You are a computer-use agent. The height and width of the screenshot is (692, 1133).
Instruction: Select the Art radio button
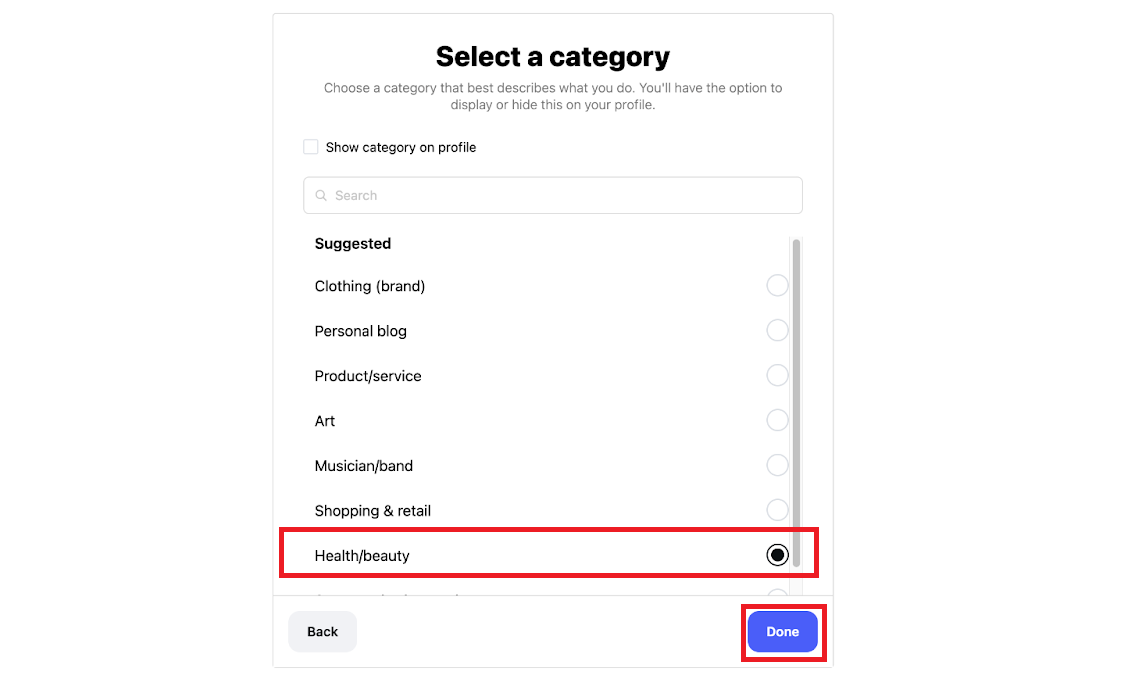[x=777, y=421]
